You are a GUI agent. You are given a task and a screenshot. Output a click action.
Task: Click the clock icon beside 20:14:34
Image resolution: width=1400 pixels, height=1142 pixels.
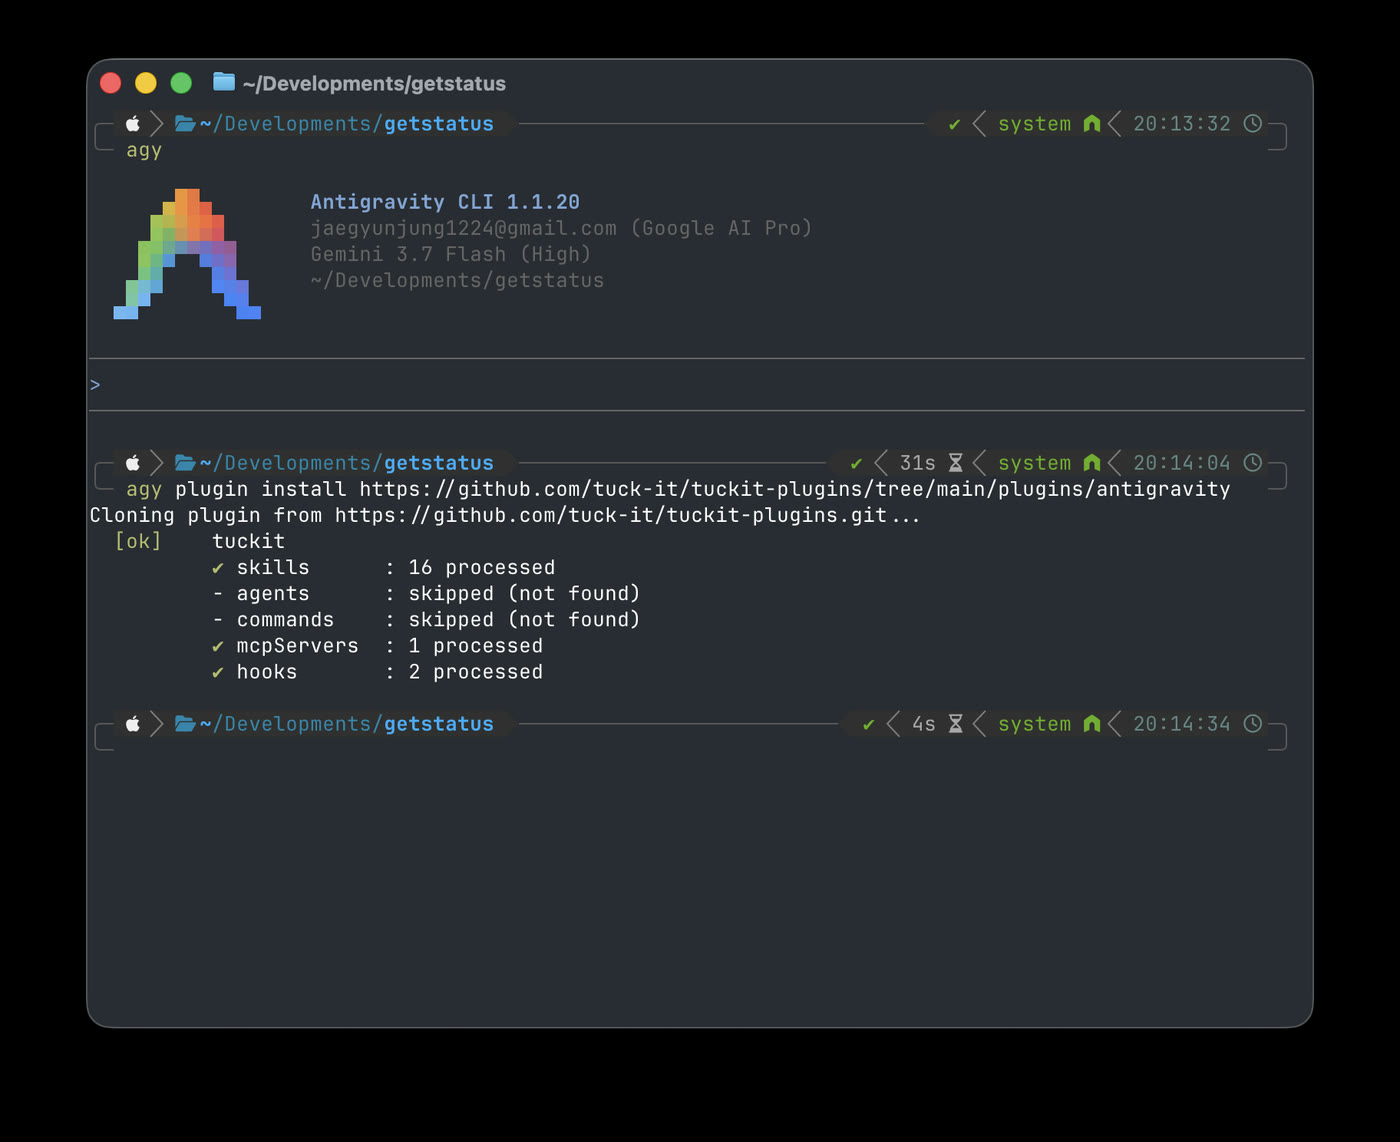pyautogui.click(x=1252, y=723)
